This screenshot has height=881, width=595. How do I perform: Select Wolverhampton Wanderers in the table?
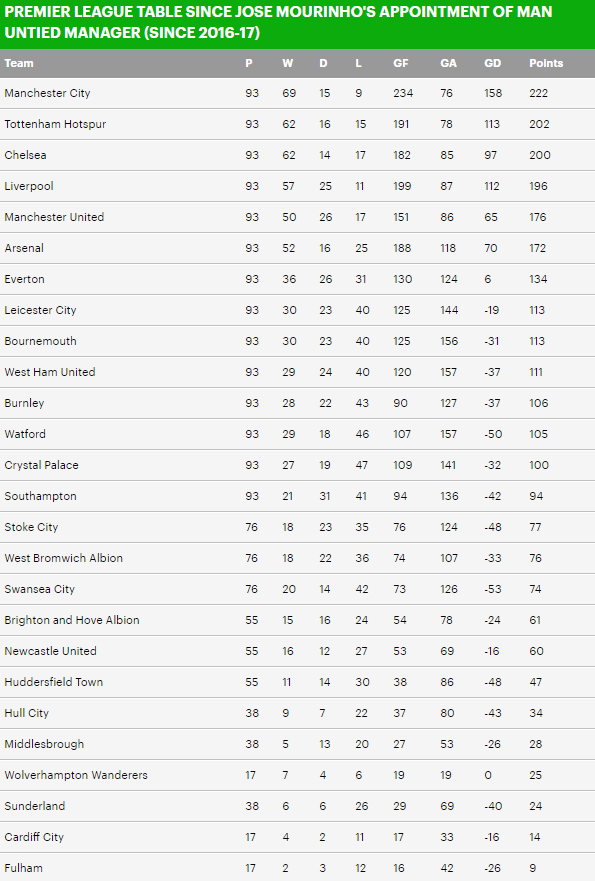(76, 775)
